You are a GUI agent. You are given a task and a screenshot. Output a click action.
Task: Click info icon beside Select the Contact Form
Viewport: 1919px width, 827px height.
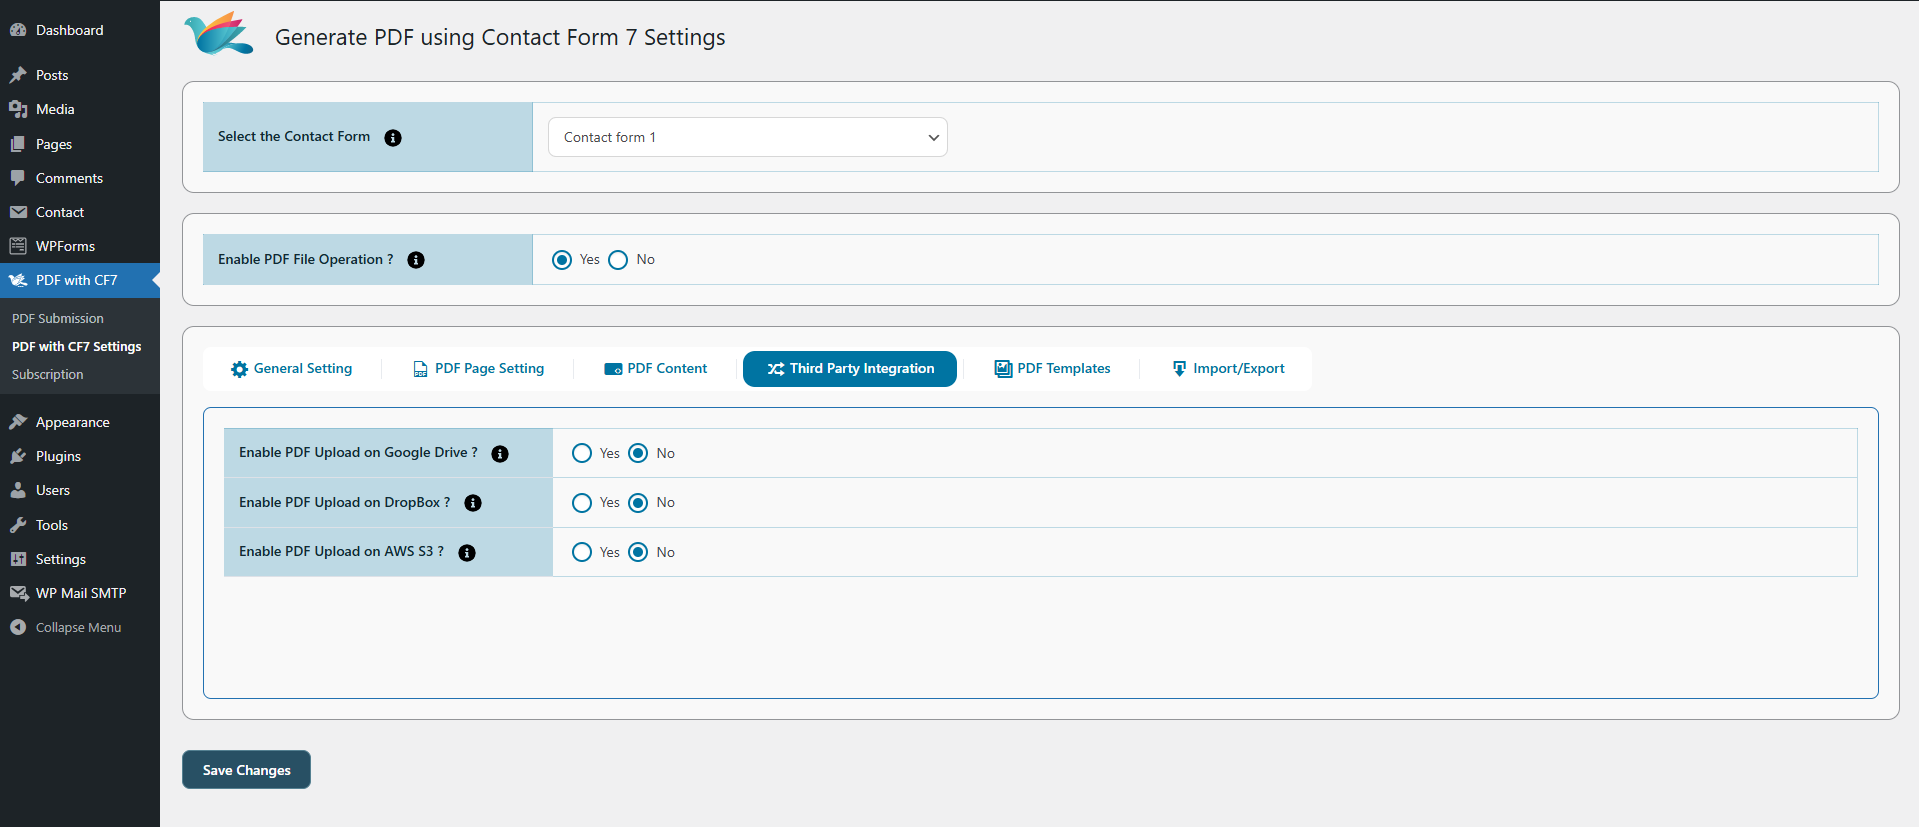393,138
